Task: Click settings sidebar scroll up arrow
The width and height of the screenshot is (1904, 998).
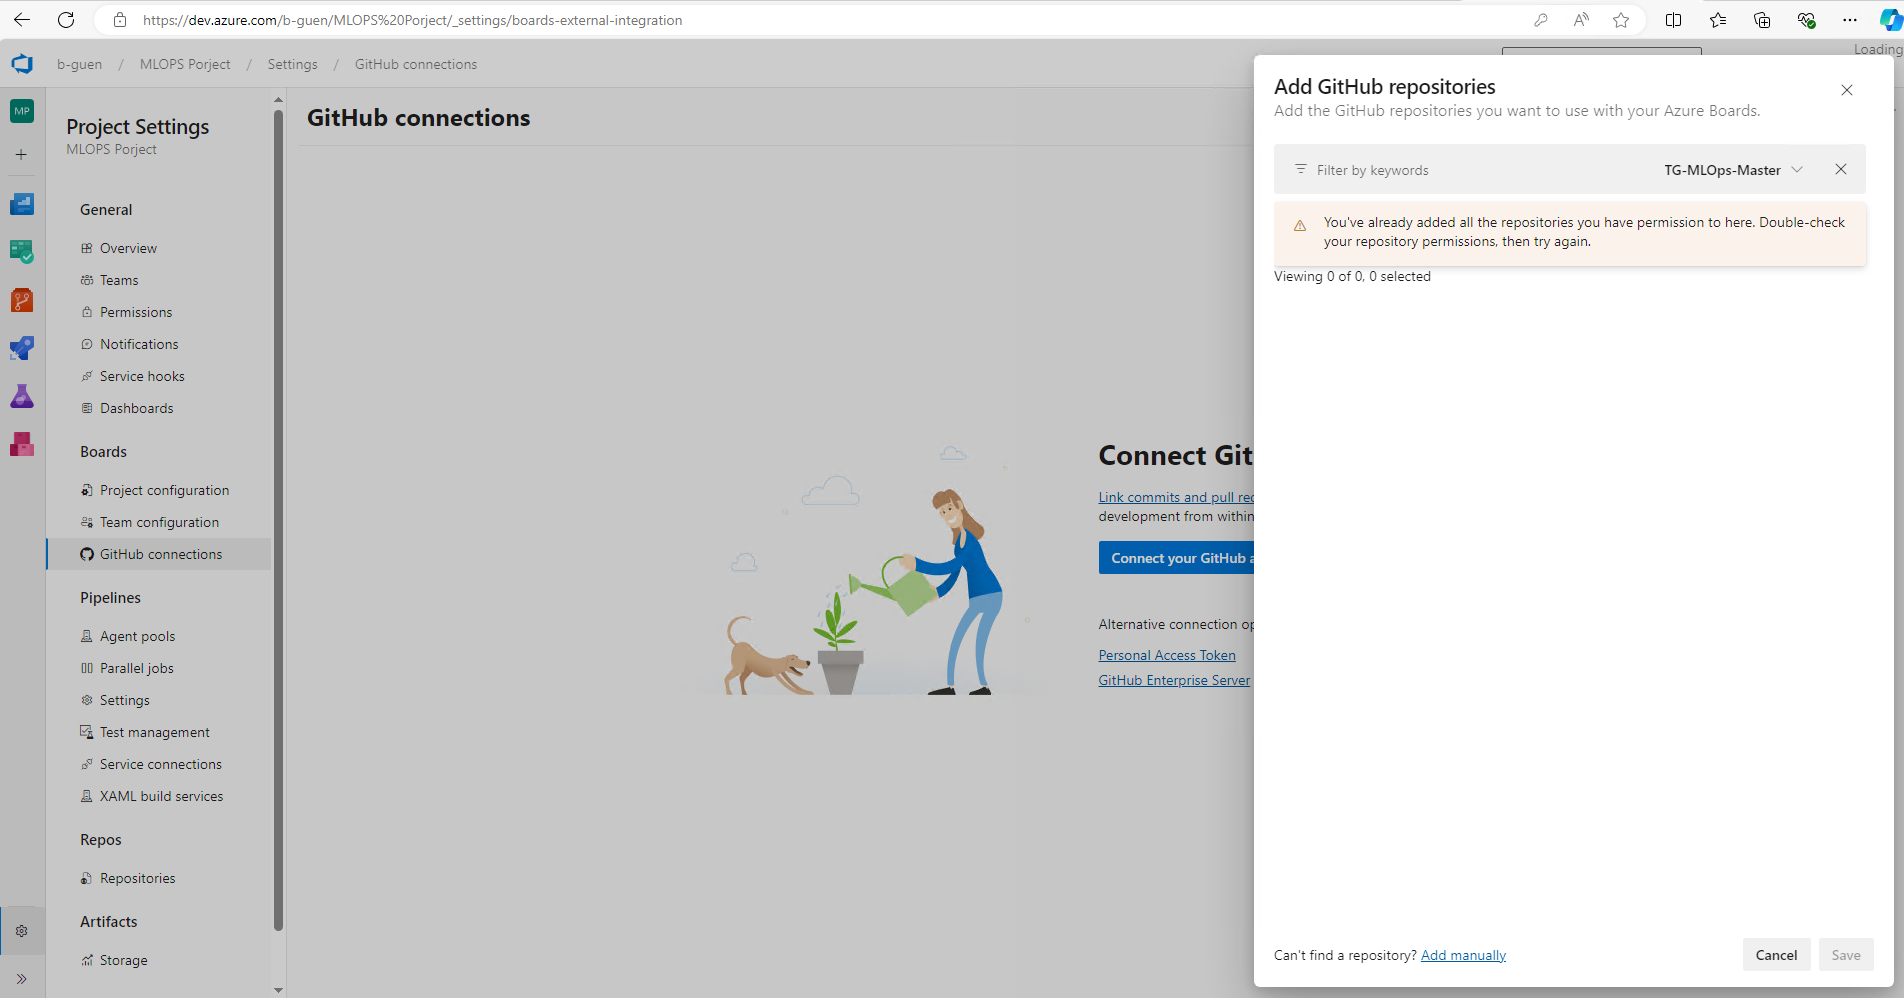Action: tap(278, 100)
